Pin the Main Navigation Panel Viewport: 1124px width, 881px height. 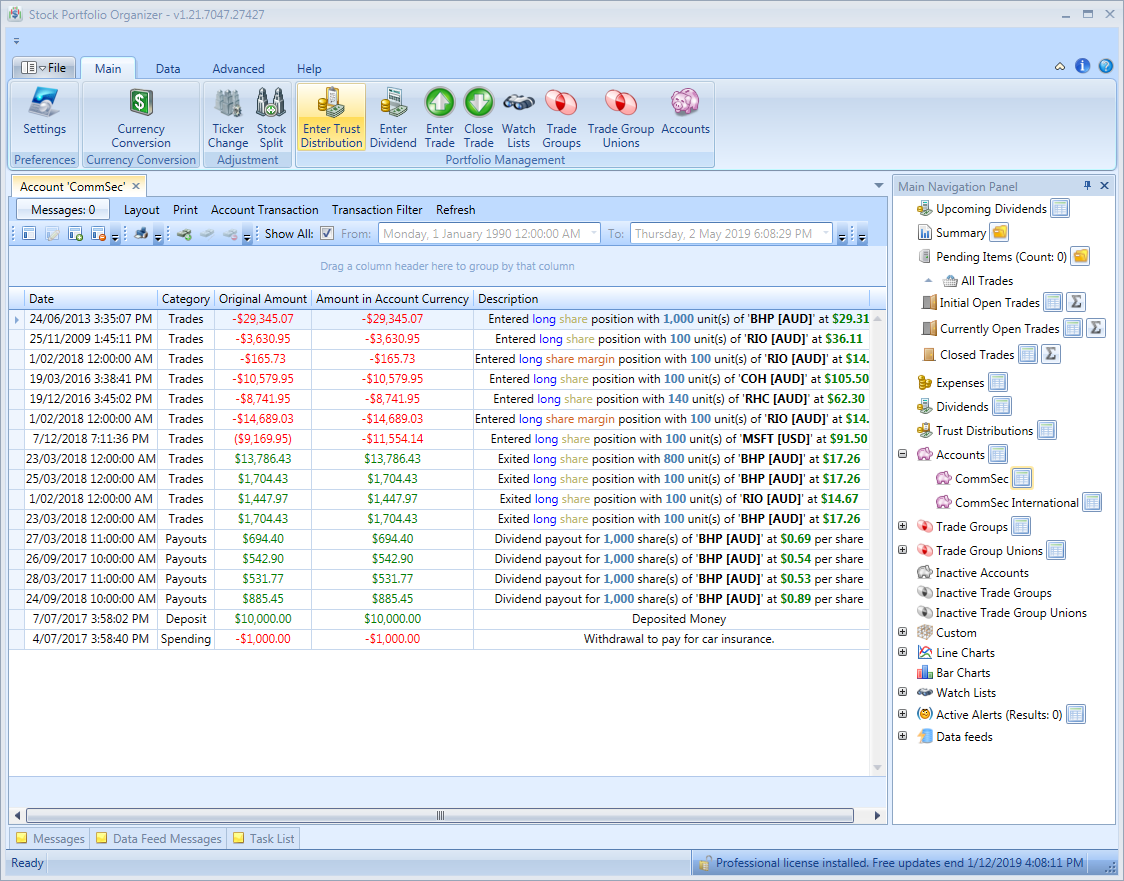click(x=1087, y=186)
